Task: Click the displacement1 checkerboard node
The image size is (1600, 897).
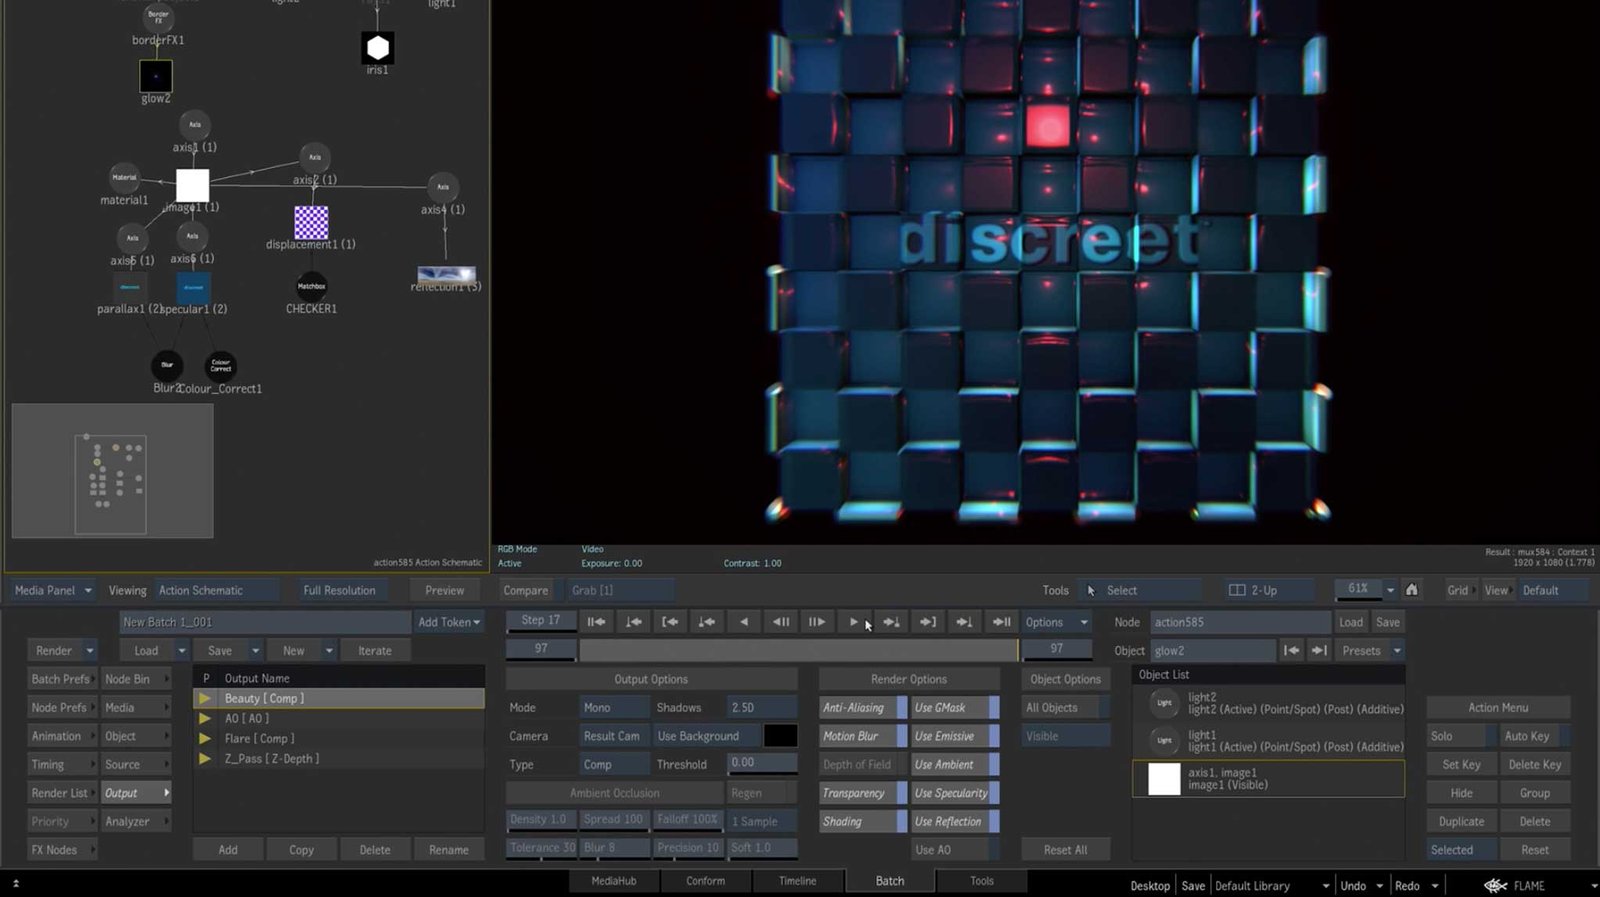Action: [x=311, y=222]
